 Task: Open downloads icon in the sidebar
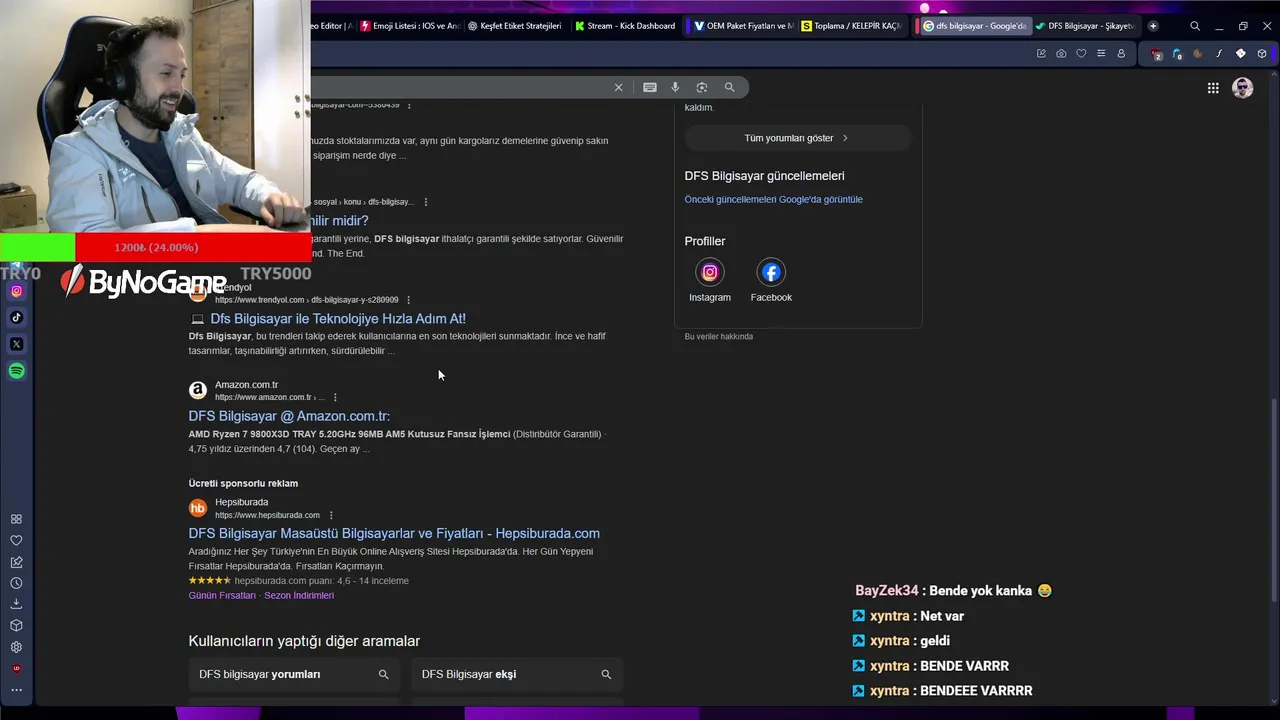(16, 604)
